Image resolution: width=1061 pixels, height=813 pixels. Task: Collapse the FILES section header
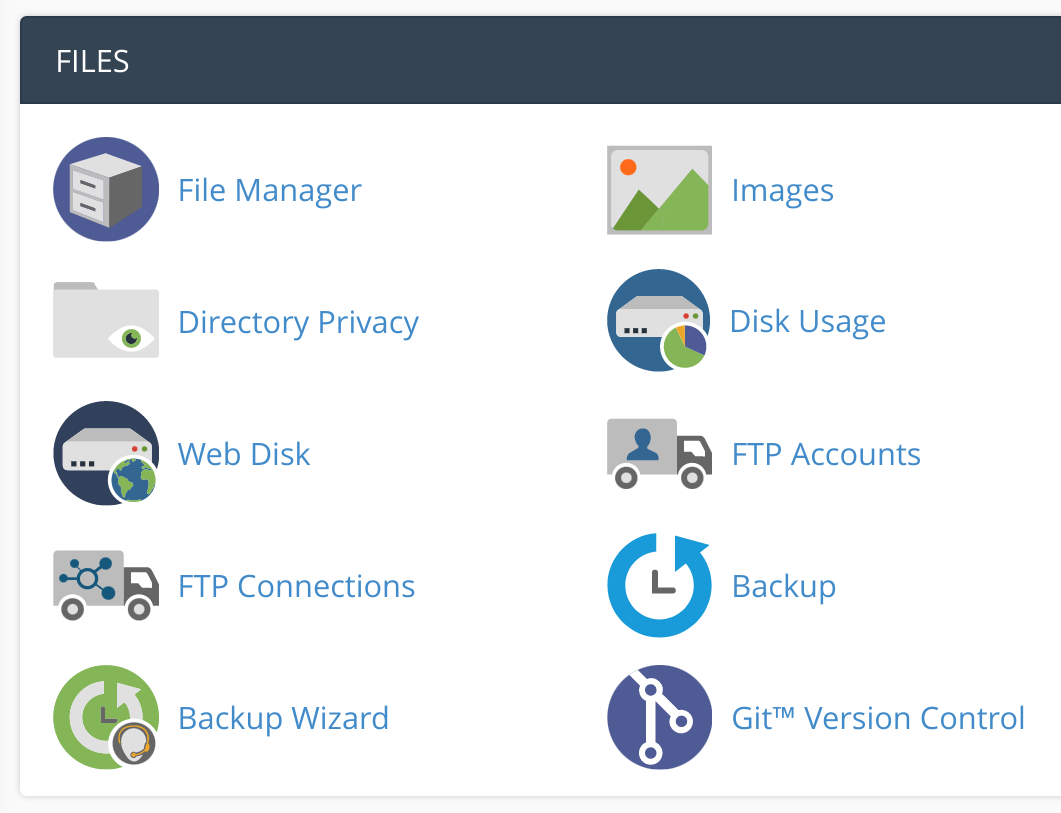tap(540, 61)
